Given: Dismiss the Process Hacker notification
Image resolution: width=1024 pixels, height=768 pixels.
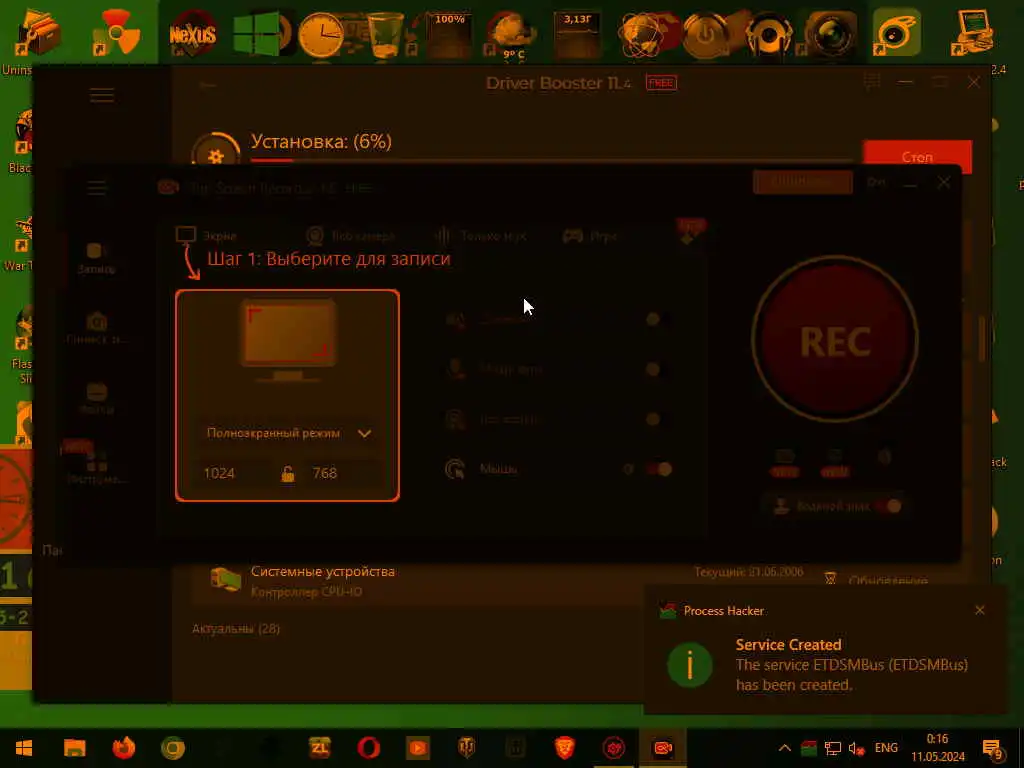Looking at the screenshot, I should [x=980, y=610].
